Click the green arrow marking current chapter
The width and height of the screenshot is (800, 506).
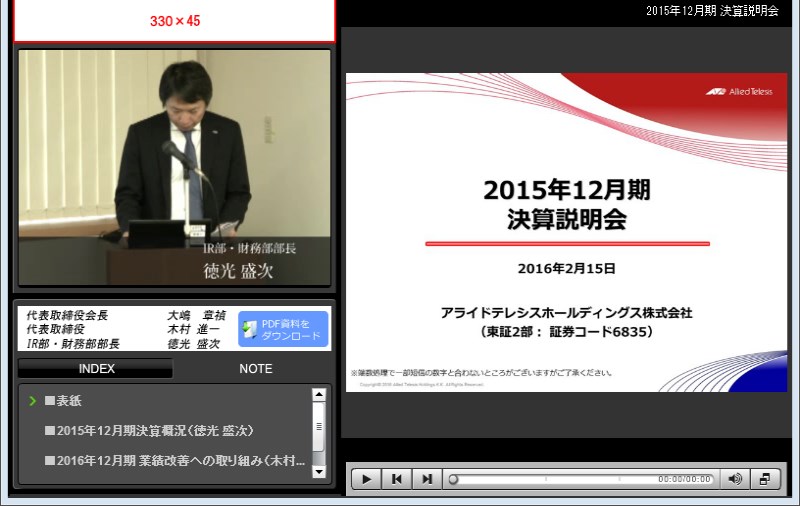pos(33,401)
